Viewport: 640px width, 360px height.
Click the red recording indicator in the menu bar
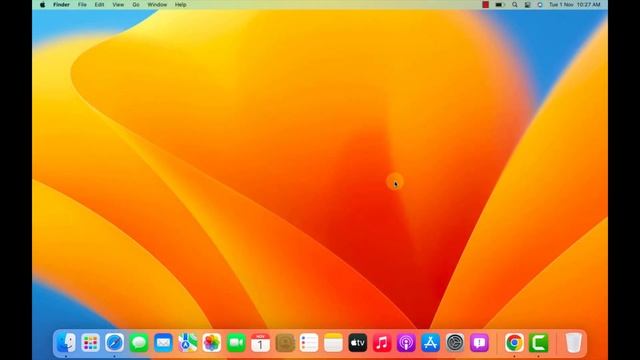click(x=485, y=4)
